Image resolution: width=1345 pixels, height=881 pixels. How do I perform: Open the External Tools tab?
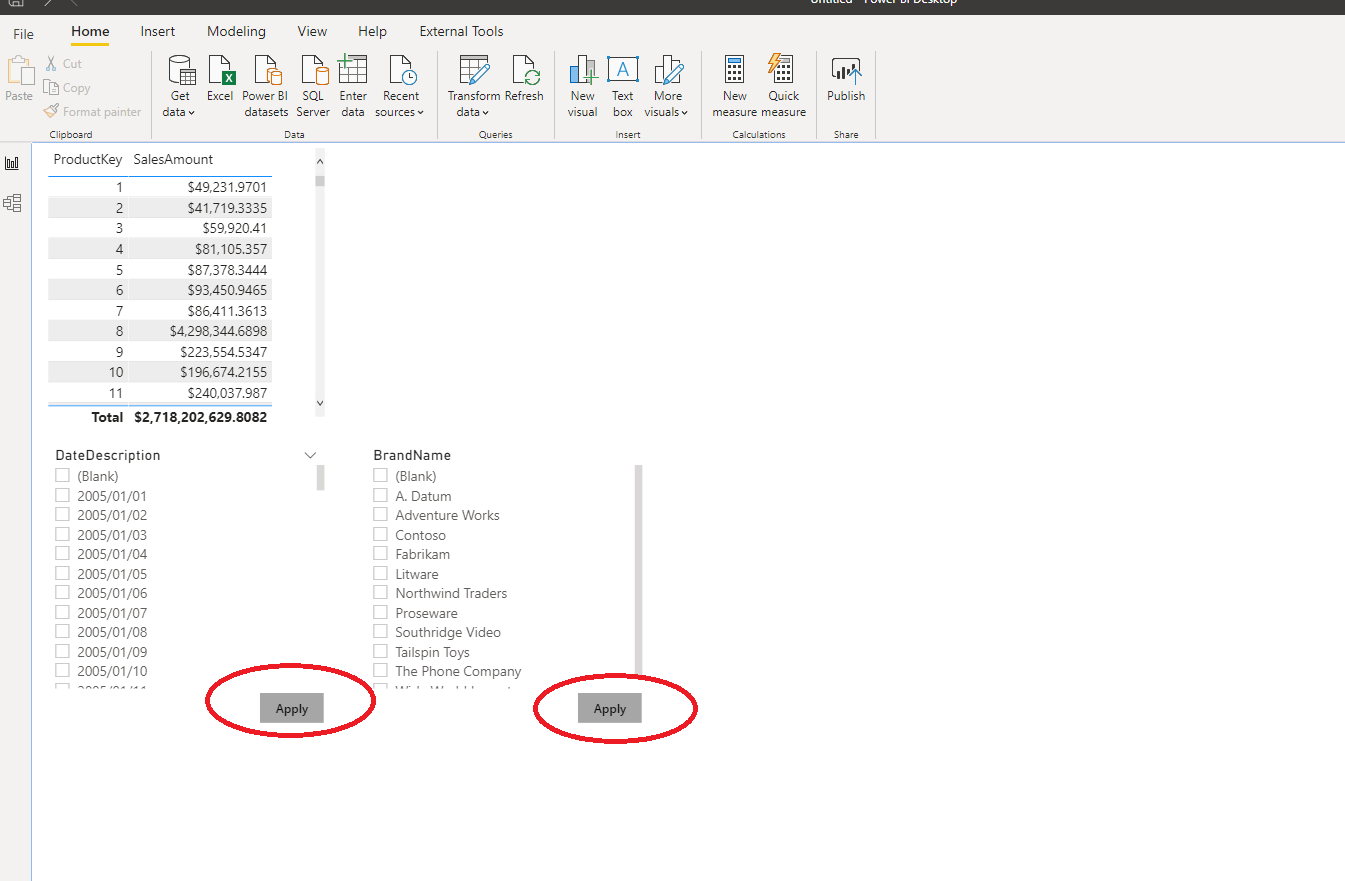461,31
